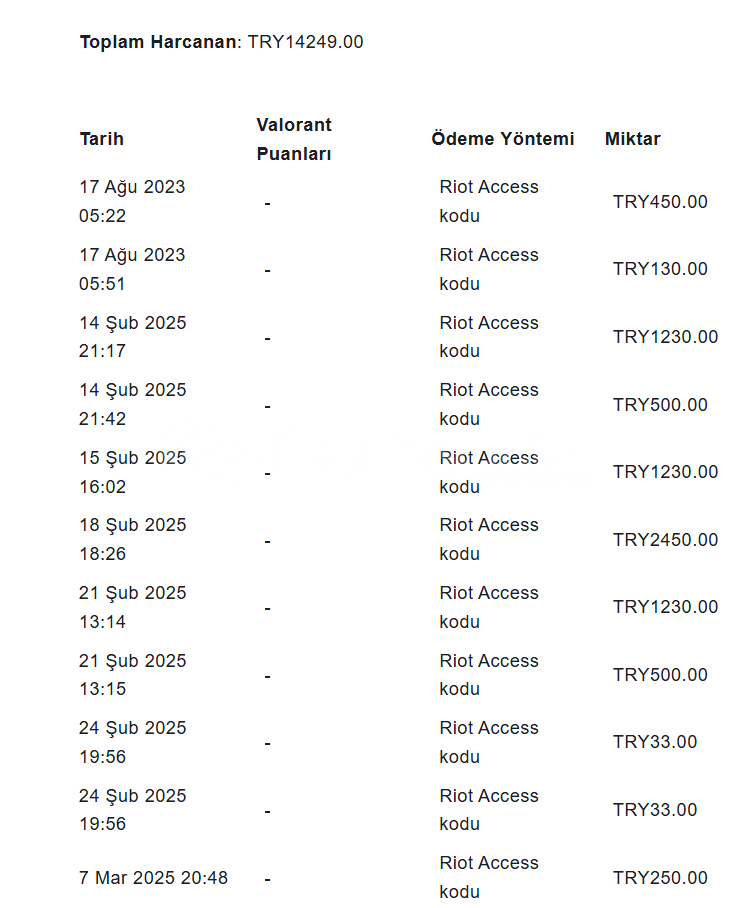Click Riot Access kodu in the 18 Şub row
Screen dimensions: 753x908
click(489, 539)
